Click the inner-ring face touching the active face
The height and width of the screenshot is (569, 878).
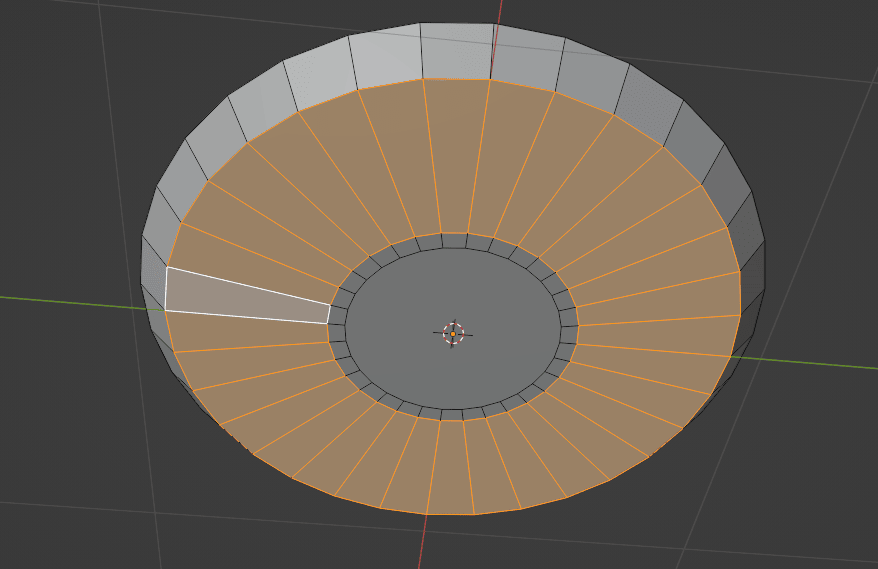point(337,315)
